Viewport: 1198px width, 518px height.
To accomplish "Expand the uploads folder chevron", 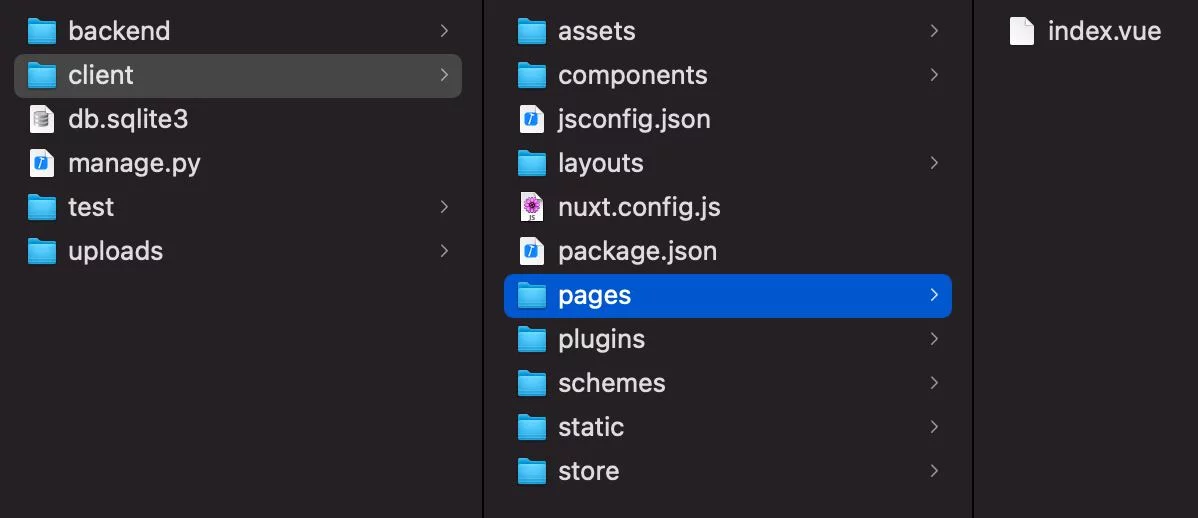I will (444, 251).
